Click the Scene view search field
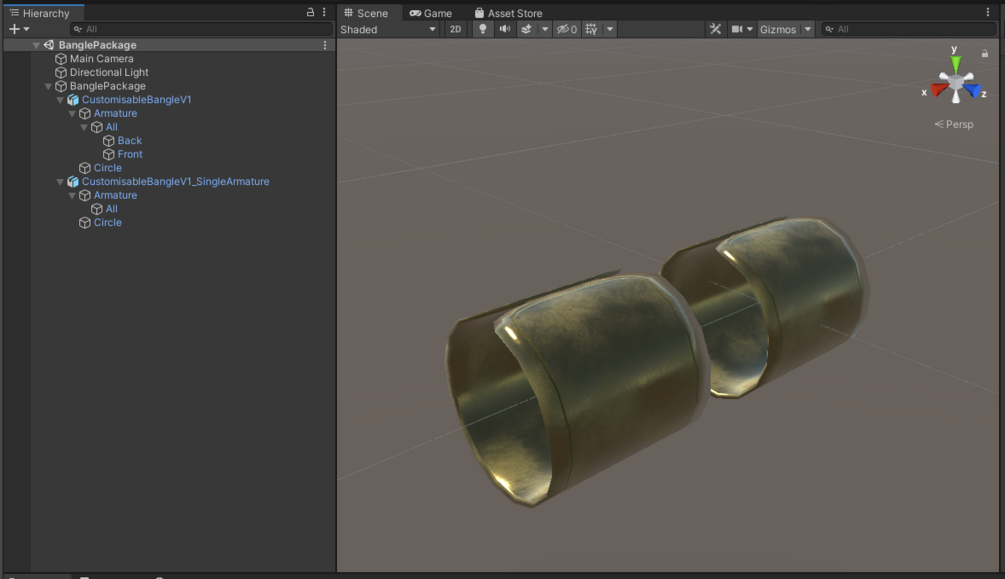1005x579 pixels. tap(908, 29)
